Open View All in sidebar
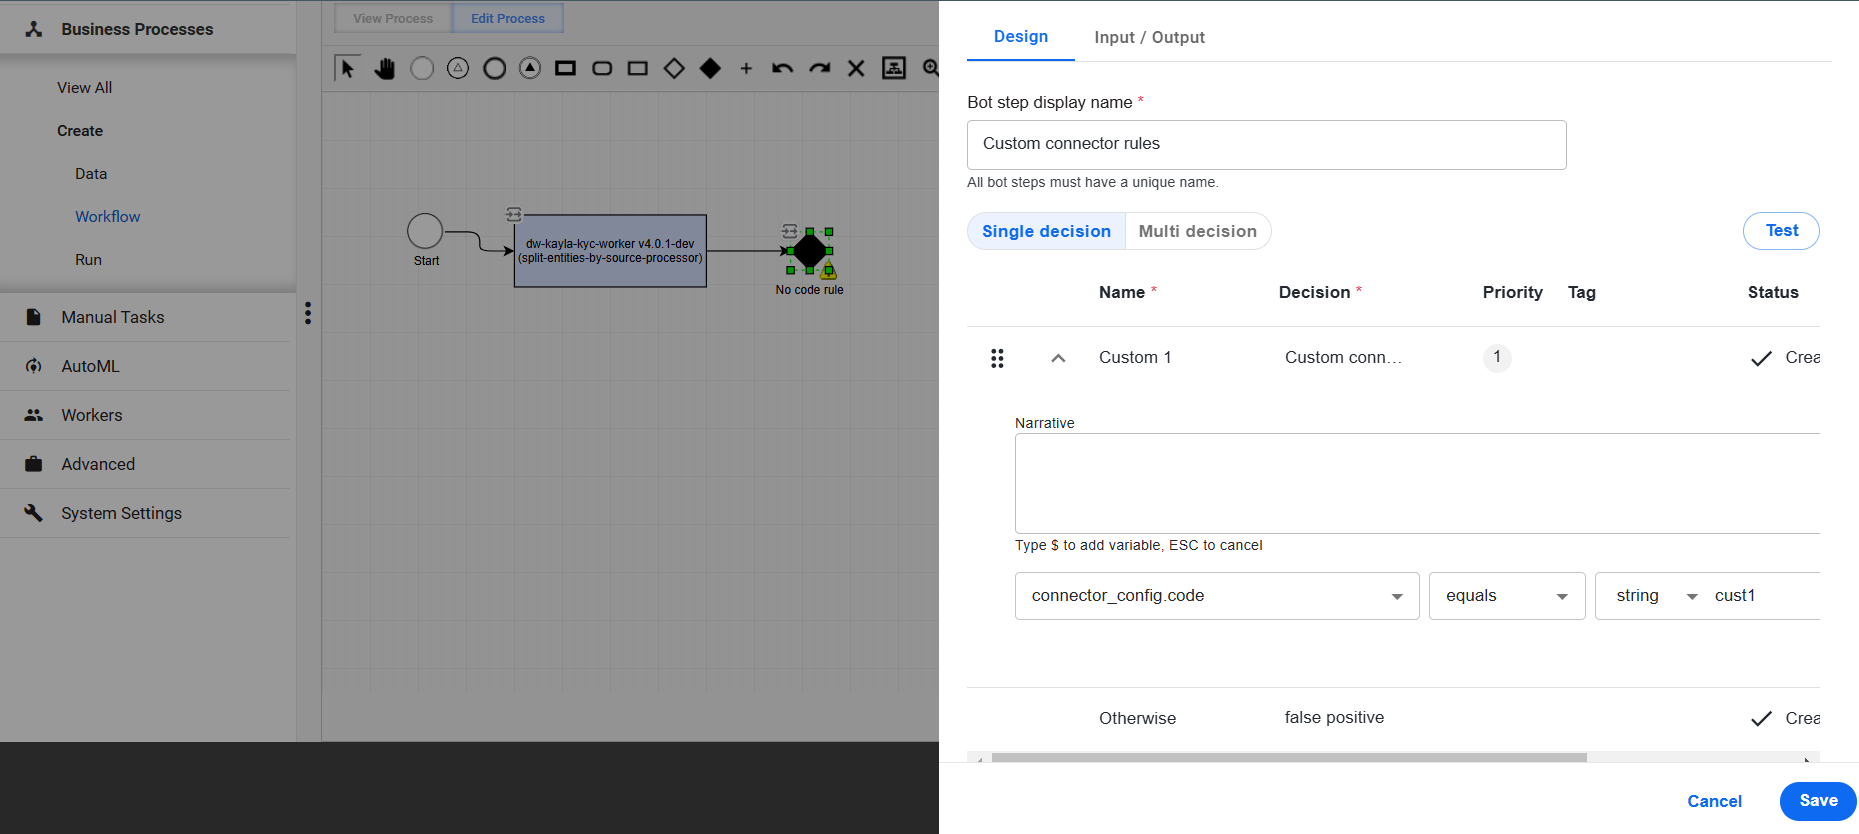The height and width of the screenshot is (834, 1859). tap(85, 88)
